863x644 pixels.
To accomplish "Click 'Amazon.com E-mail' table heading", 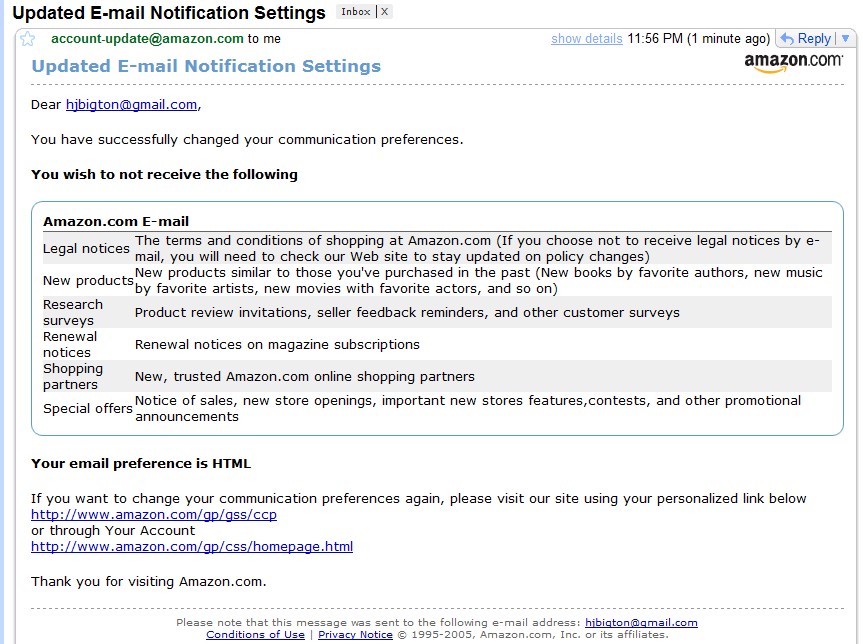I will [116, 221].
